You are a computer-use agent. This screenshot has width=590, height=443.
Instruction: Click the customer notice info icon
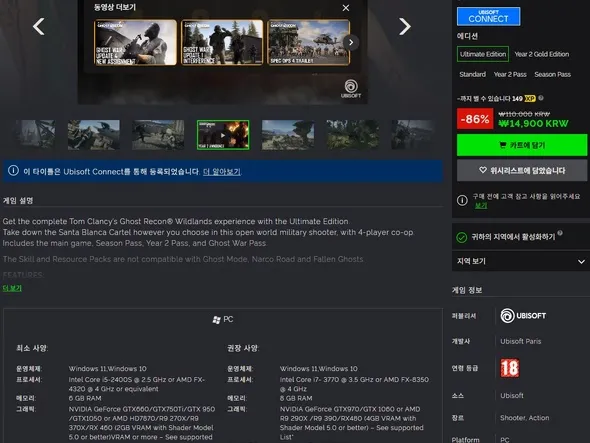point(462,200)
